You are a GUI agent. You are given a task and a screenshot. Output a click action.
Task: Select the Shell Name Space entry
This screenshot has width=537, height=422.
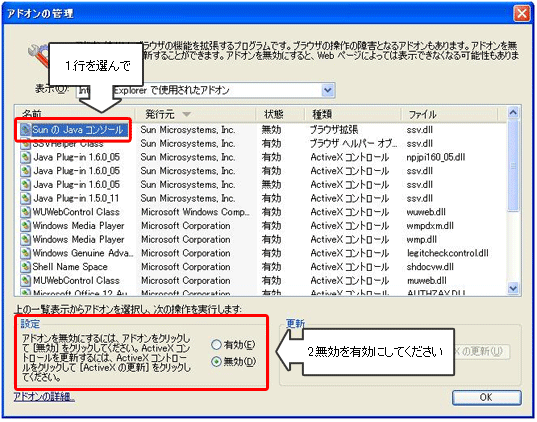70,267
